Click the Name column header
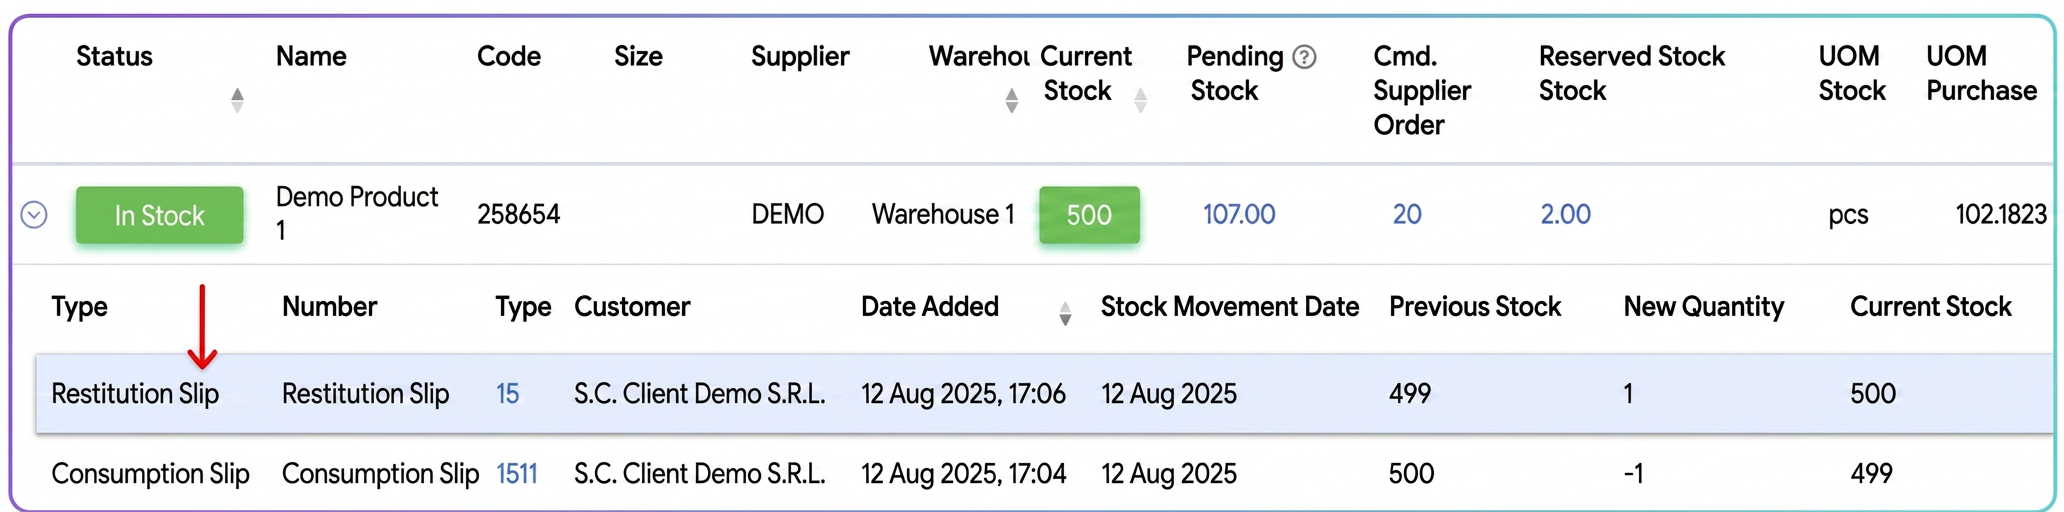This screenshot has height=512, width=2064. (x=311, y=56)
